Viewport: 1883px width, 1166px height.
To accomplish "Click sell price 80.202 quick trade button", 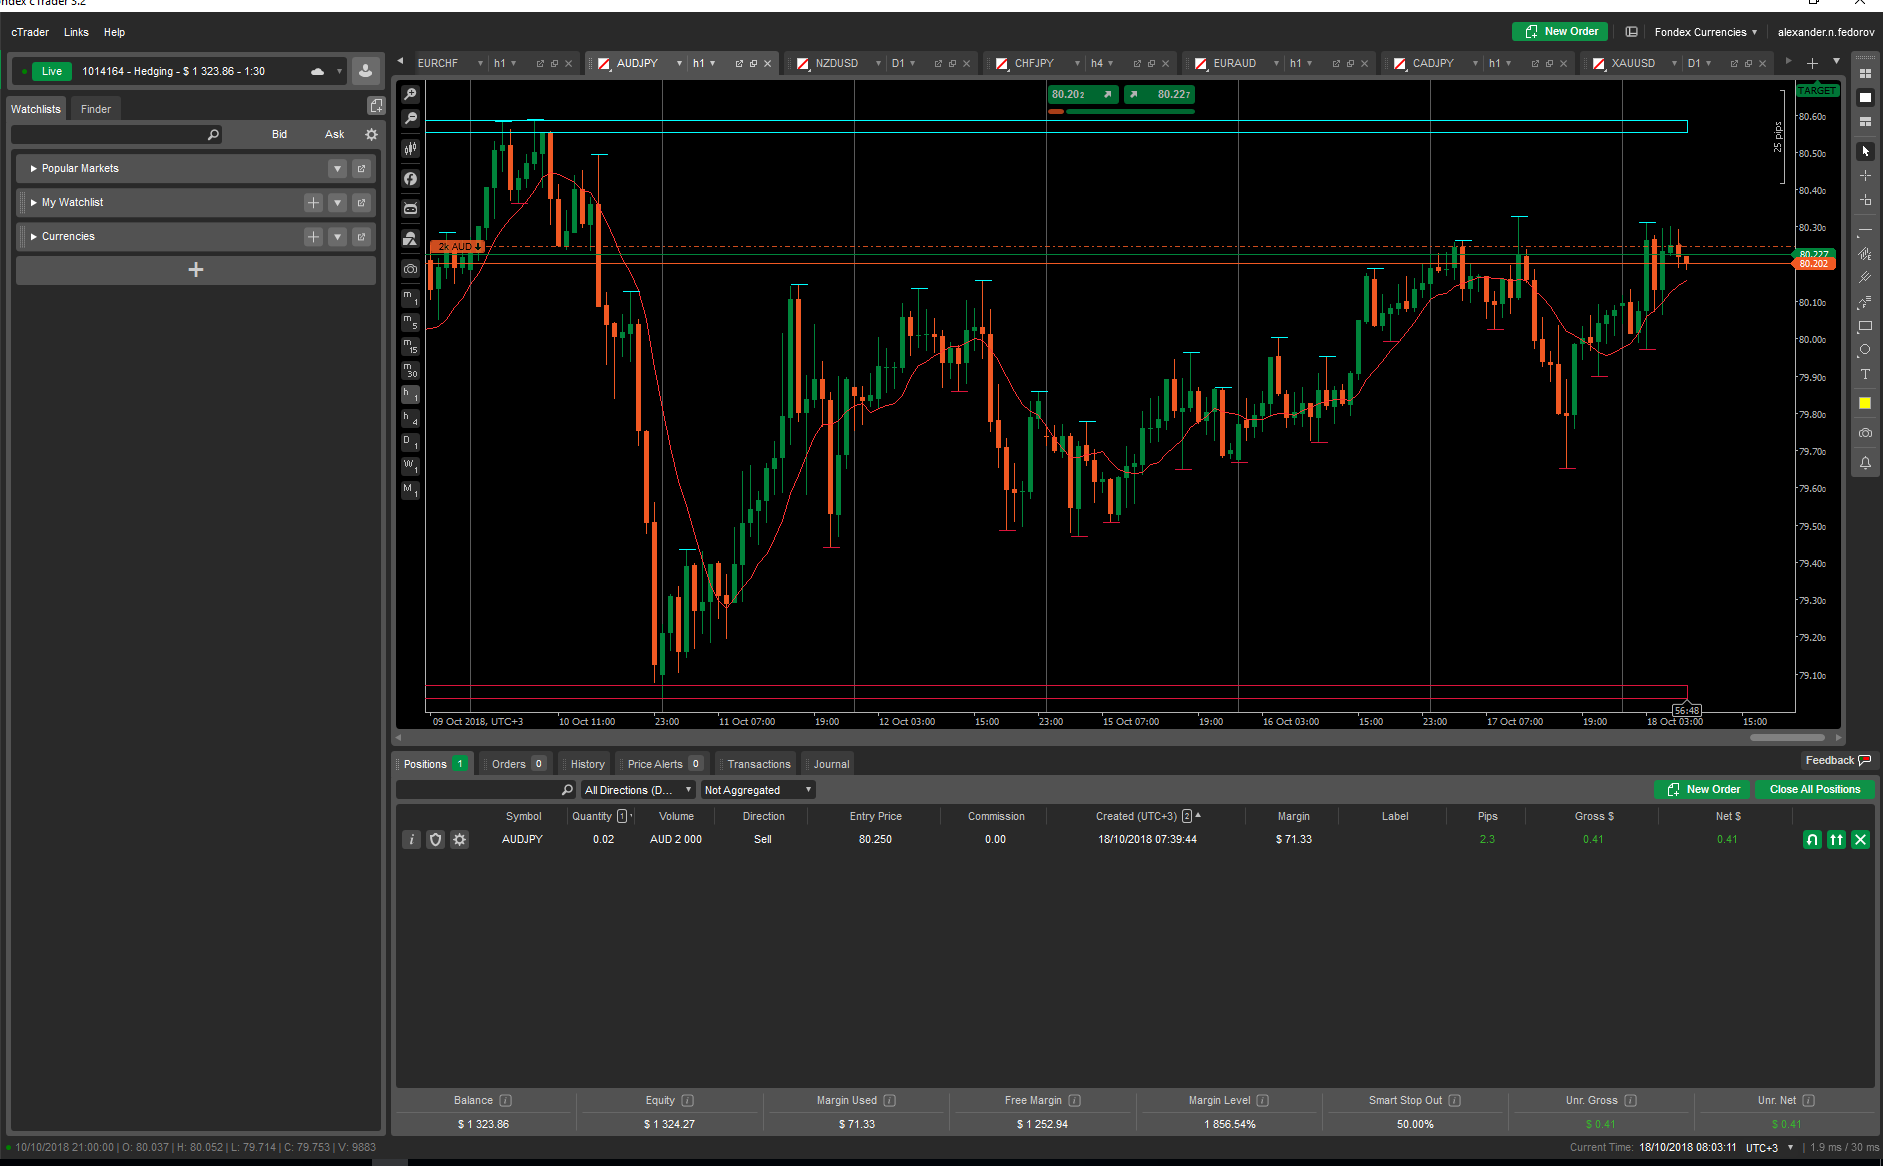I will 1083,94.
